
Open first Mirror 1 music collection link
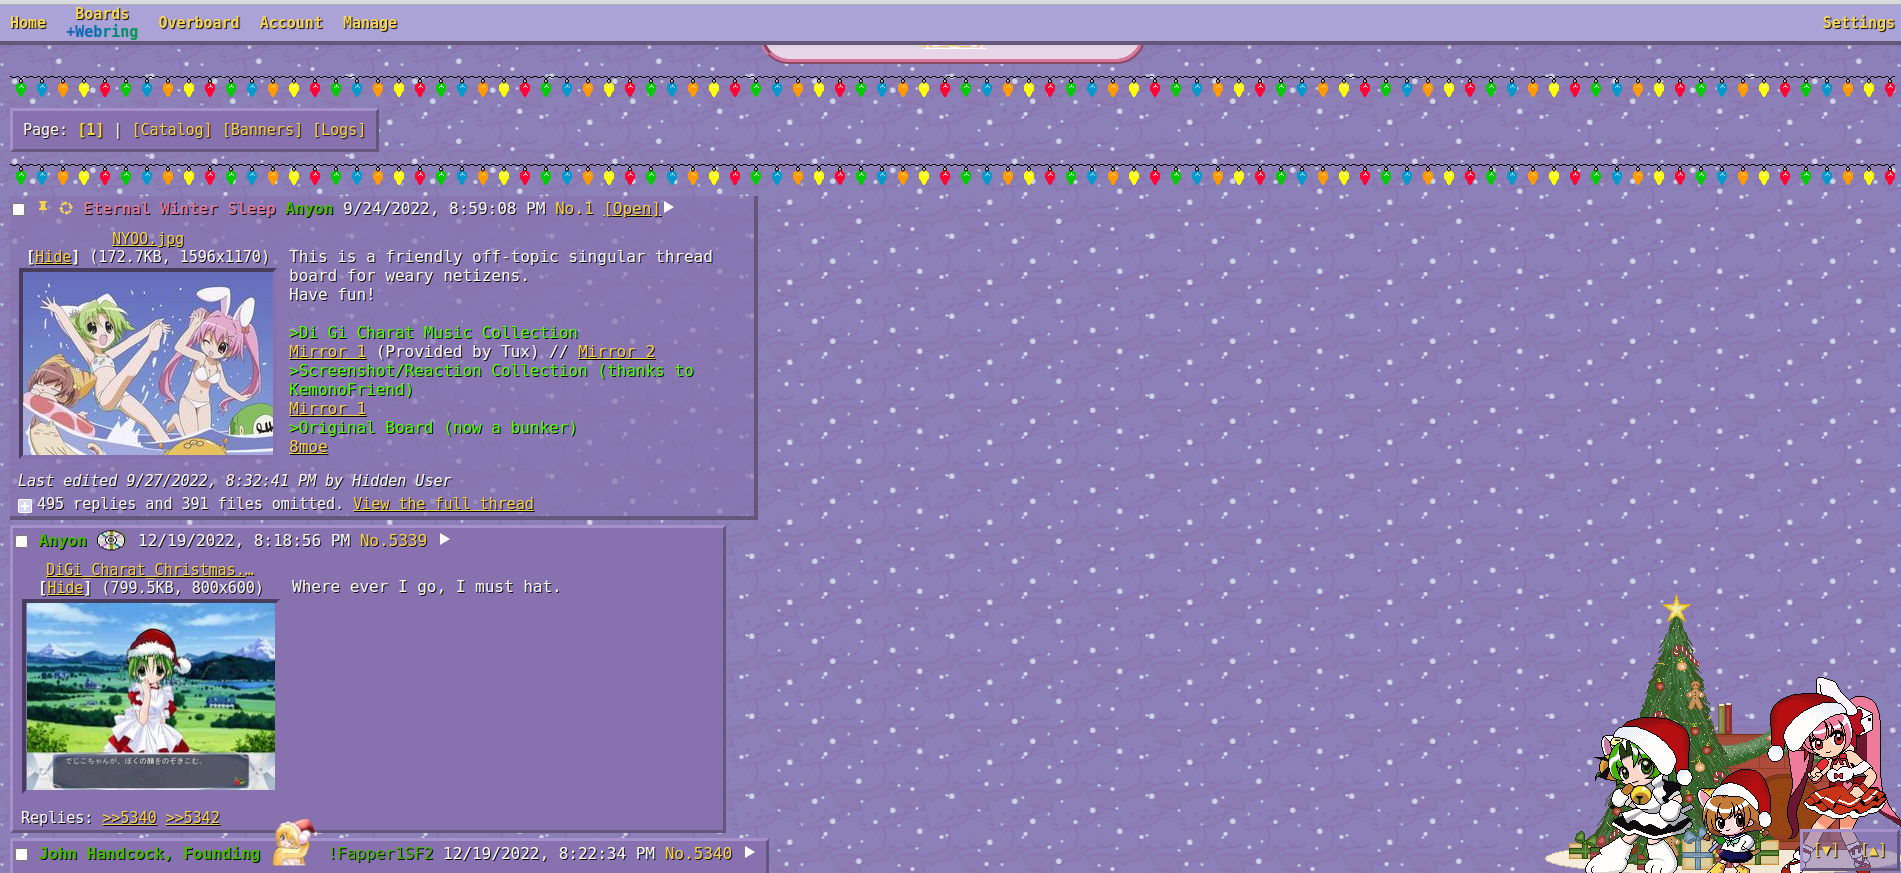pyautogui.click(x=327, y=352)
